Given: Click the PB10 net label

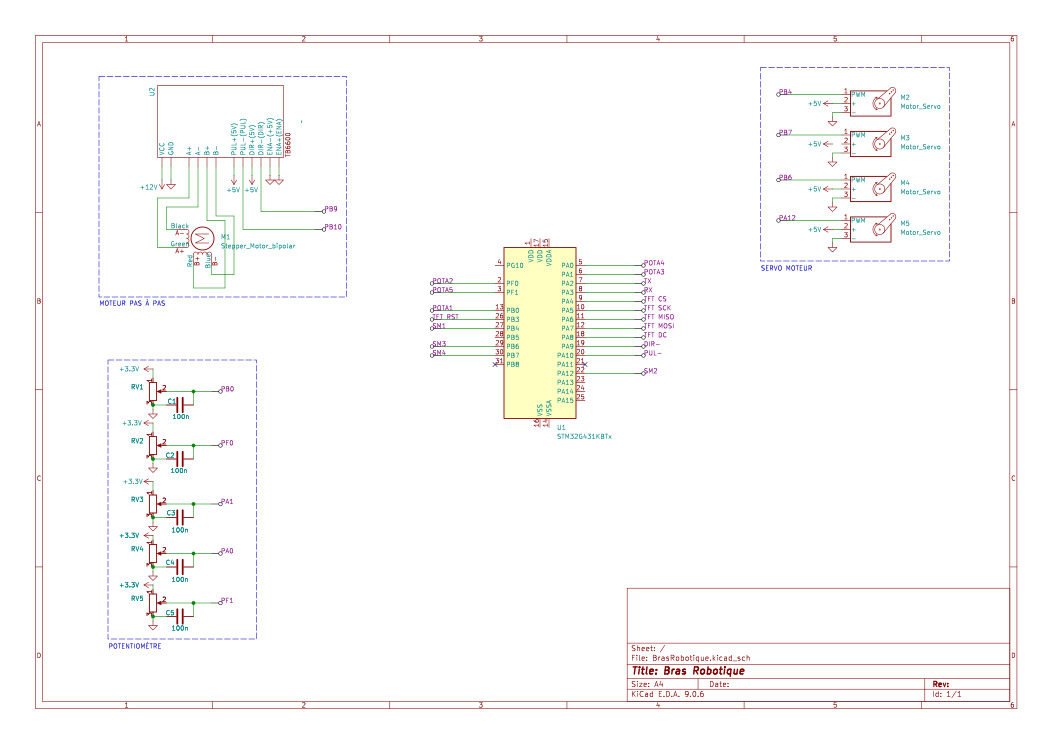Looking at the screenshot, I should [x=333, y=228].
